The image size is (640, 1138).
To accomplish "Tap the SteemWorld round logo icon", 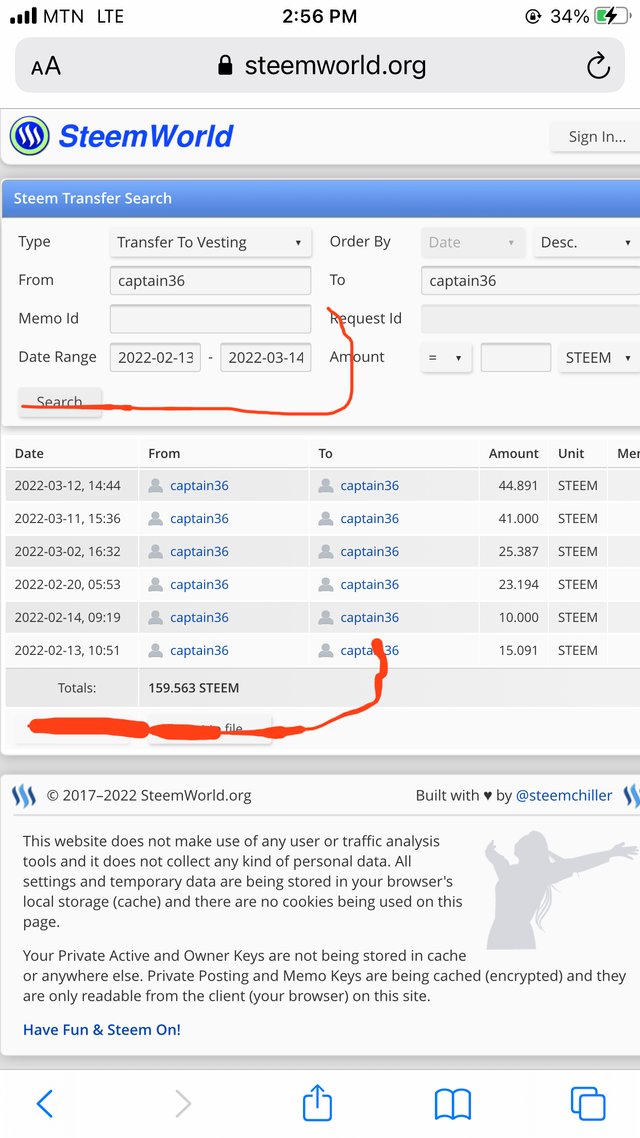I will pos(30,136).
